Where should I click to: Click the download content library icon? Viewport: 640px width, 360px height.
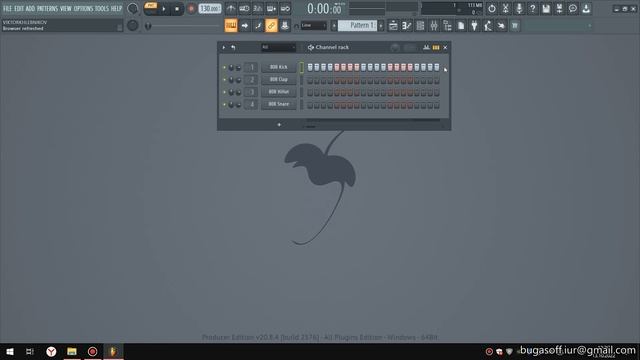point(586,9)
